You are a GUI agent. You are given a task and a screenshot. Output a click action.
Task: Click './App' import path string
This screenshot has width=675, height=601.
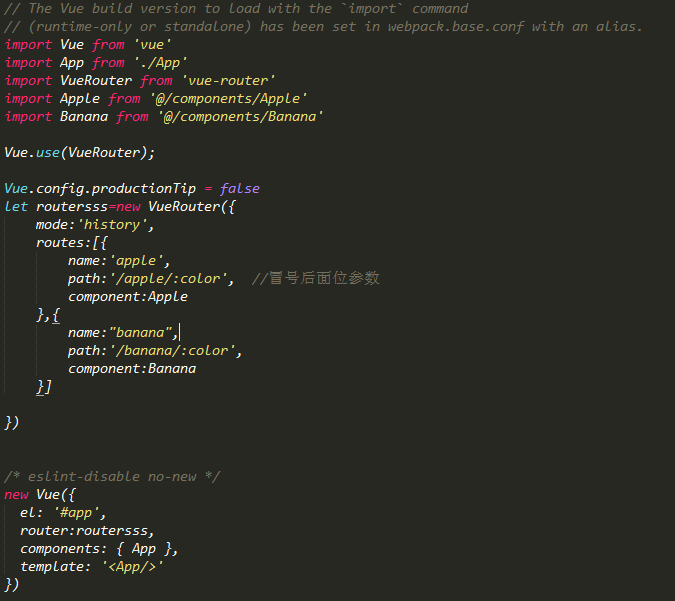click(x=160, y=63)
